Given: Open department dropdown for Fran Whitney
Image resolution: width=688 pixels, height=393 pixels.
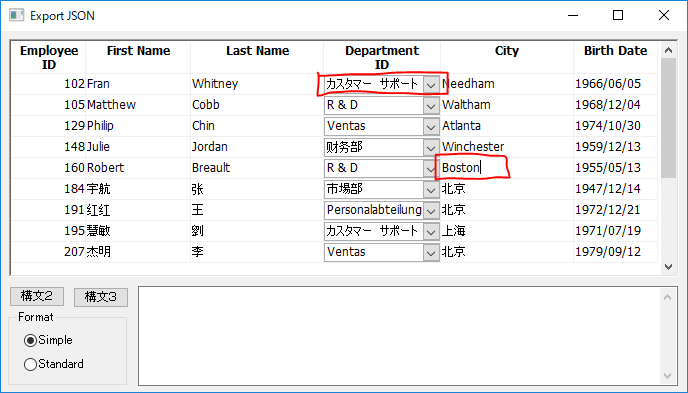Looking at the screenshot, I should (431, 85).
